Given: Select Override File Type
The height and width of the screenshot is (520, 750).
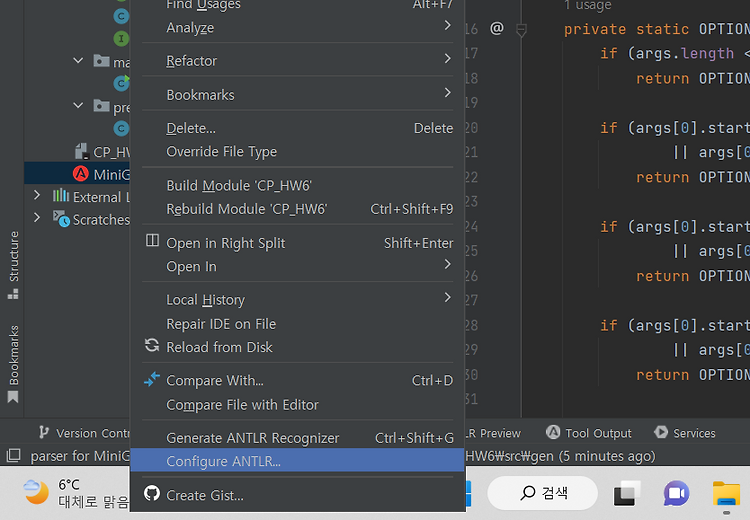Looking at the screenshot, I should coord(298,152).
